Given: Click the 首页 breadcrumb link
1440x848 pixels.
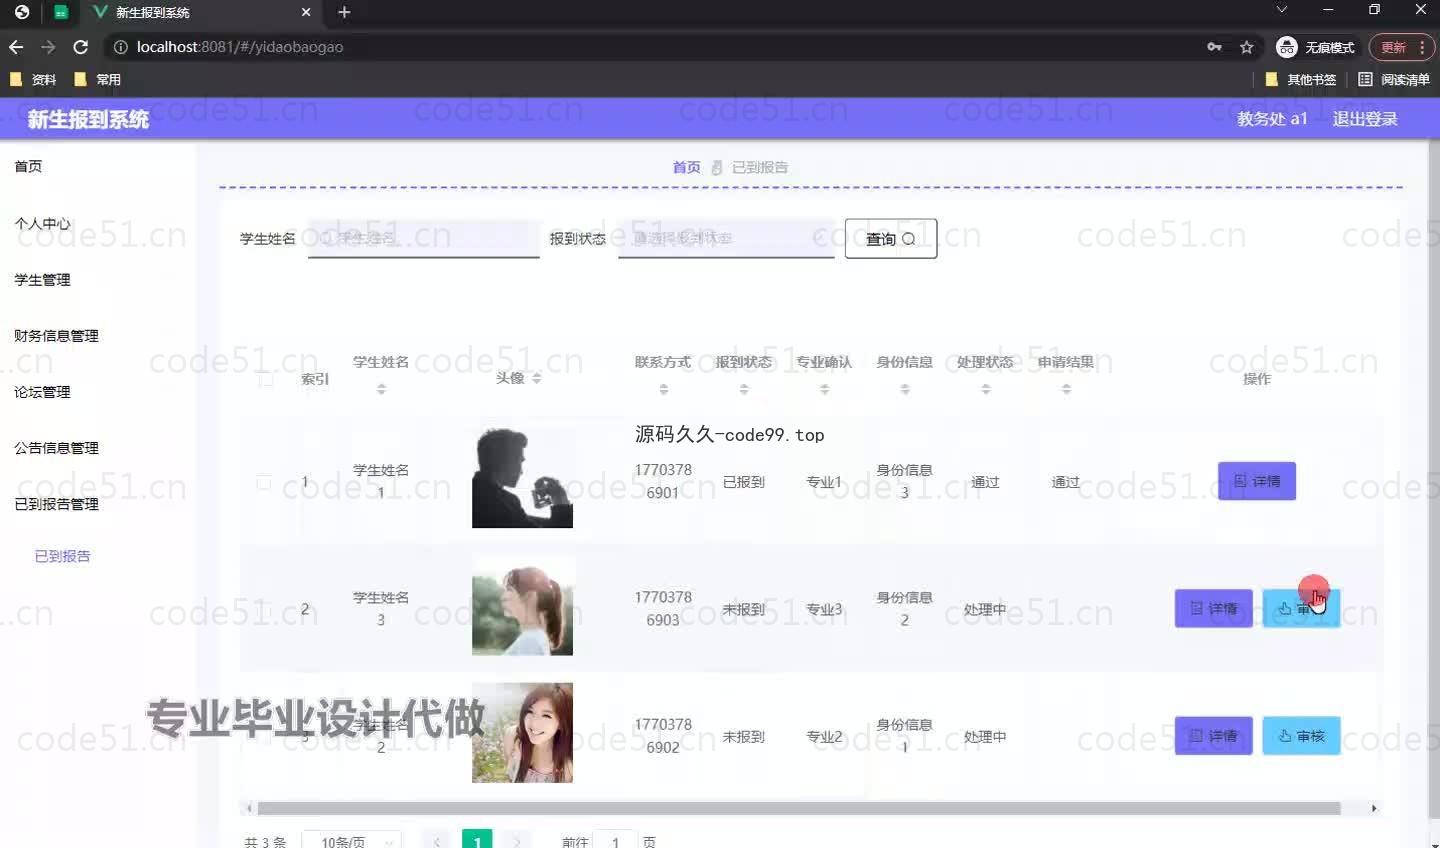Looking at the screenshot, I should [686, 167].
